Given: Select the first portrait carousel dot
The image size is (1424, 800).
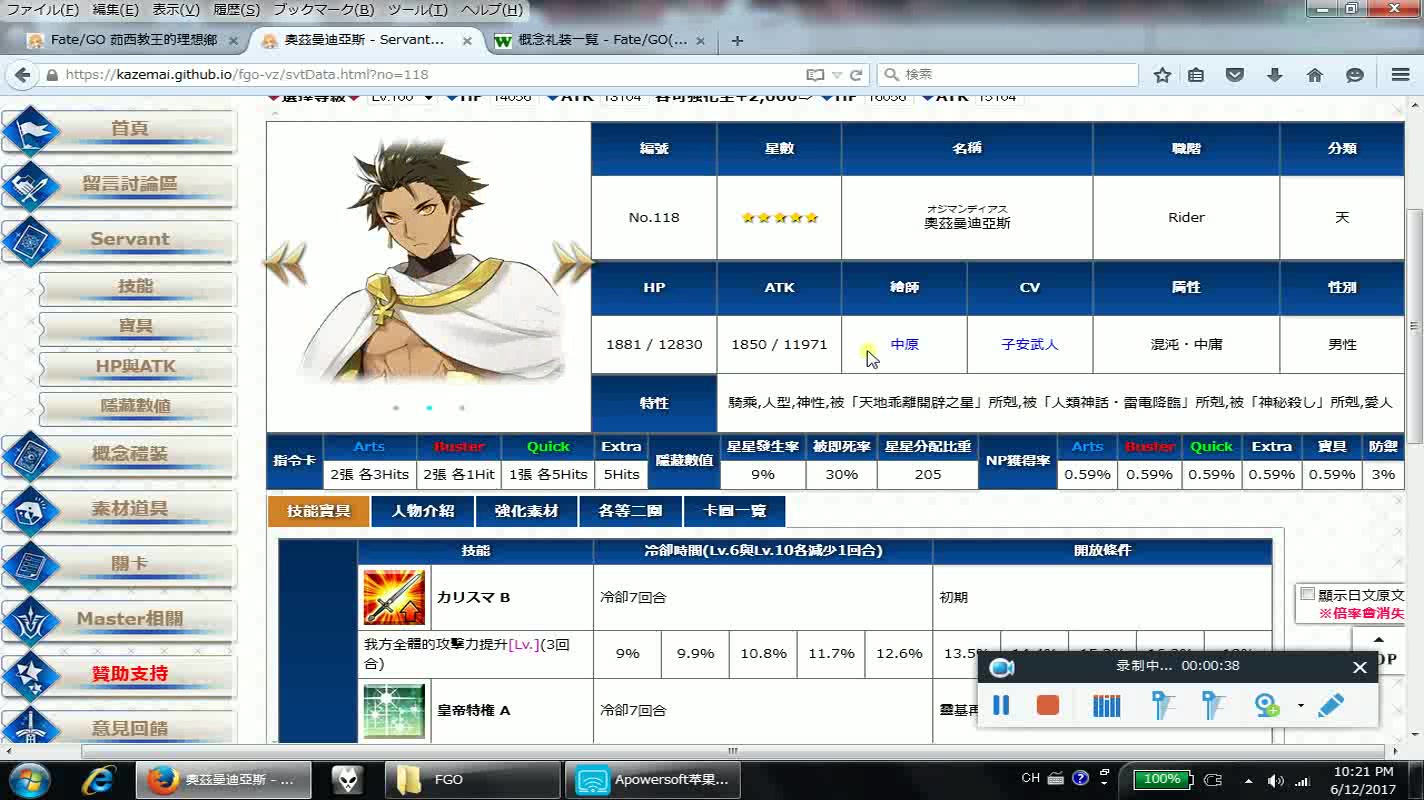Looking at the screenshot, I should [396, 408].
